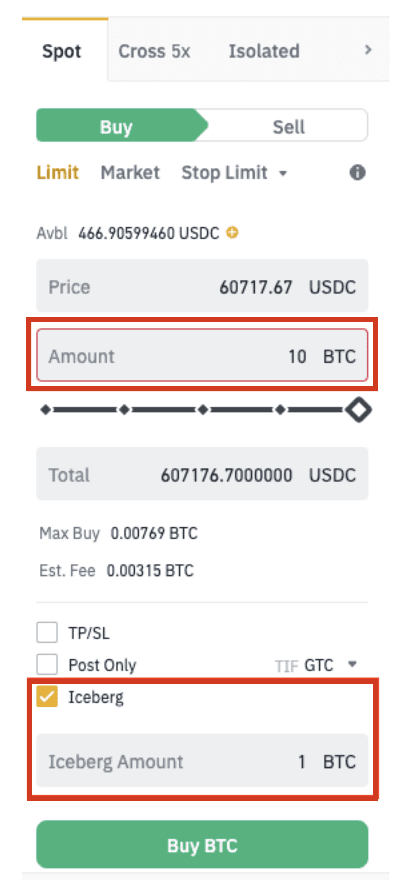Image resolution: width=398 pixels, height=882 pixels.
Task: Click the yellow plus deposit icon
Action: [232, 232]
